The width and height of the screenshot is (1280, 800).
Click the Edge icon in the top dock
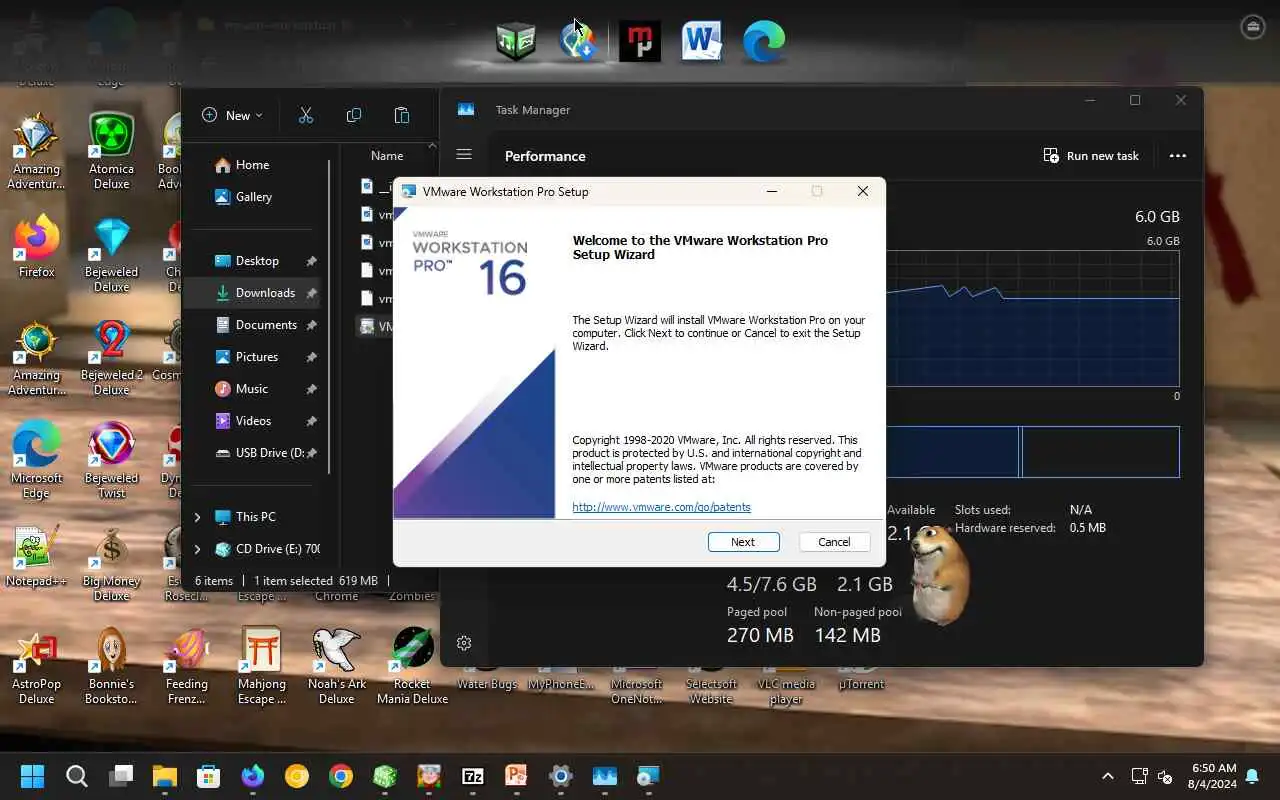point(764,41)
